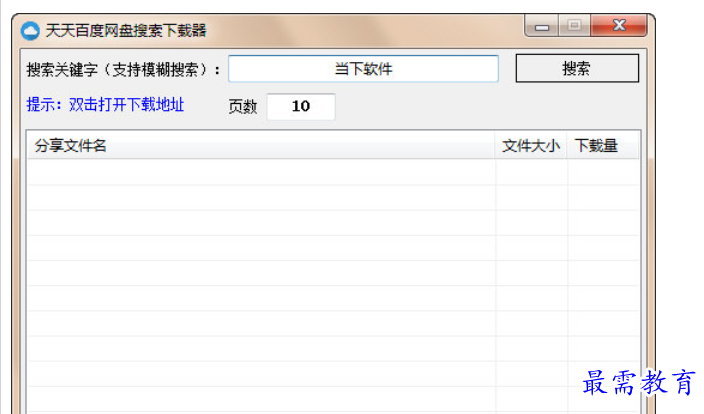Minimize the 天天百度网盘搜索下载器 window
Image resolution: width=704 pixels, height=414 pixels.
coord(542,26)
